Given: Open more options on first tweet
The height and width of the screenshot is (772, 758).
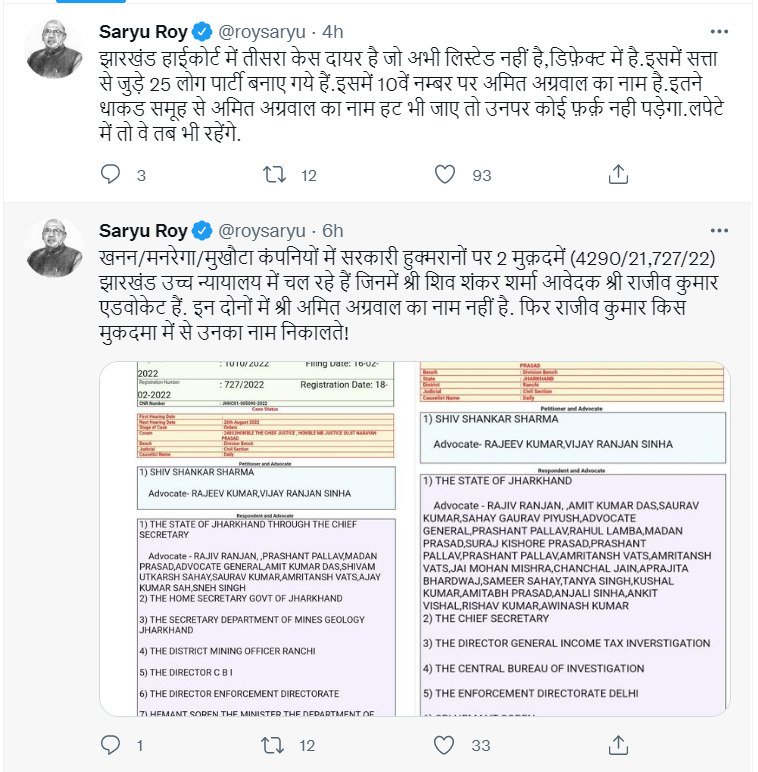Looking at the screenshot, I should pyautogui.click(x=719, y=32).
